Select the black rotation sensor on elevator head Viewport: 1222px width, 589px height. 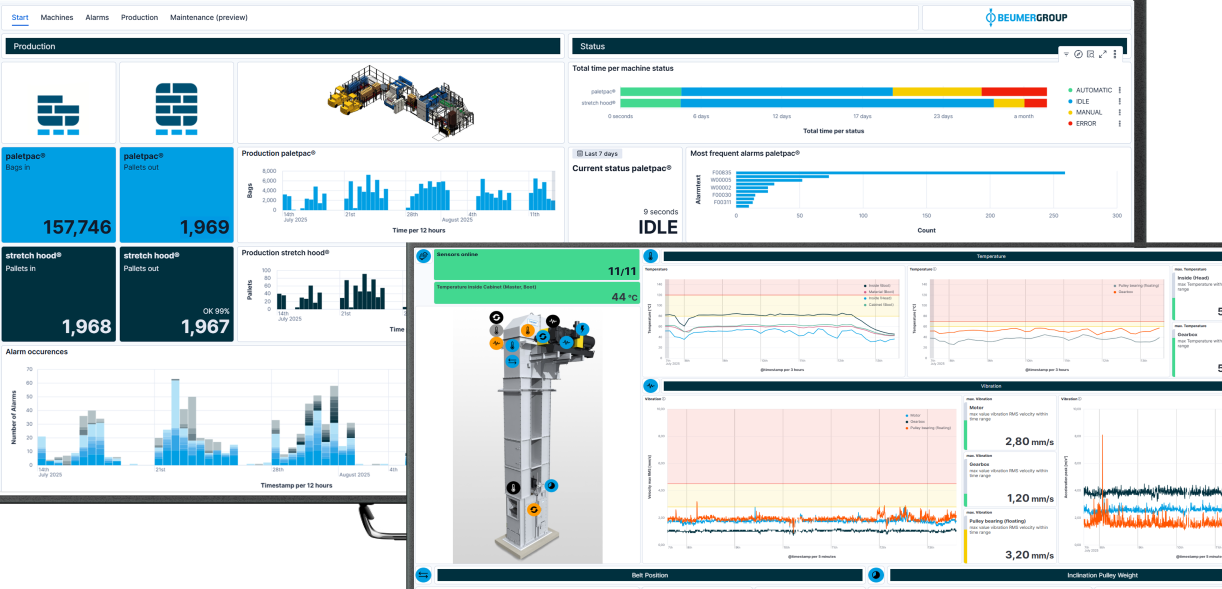(496, 317)
